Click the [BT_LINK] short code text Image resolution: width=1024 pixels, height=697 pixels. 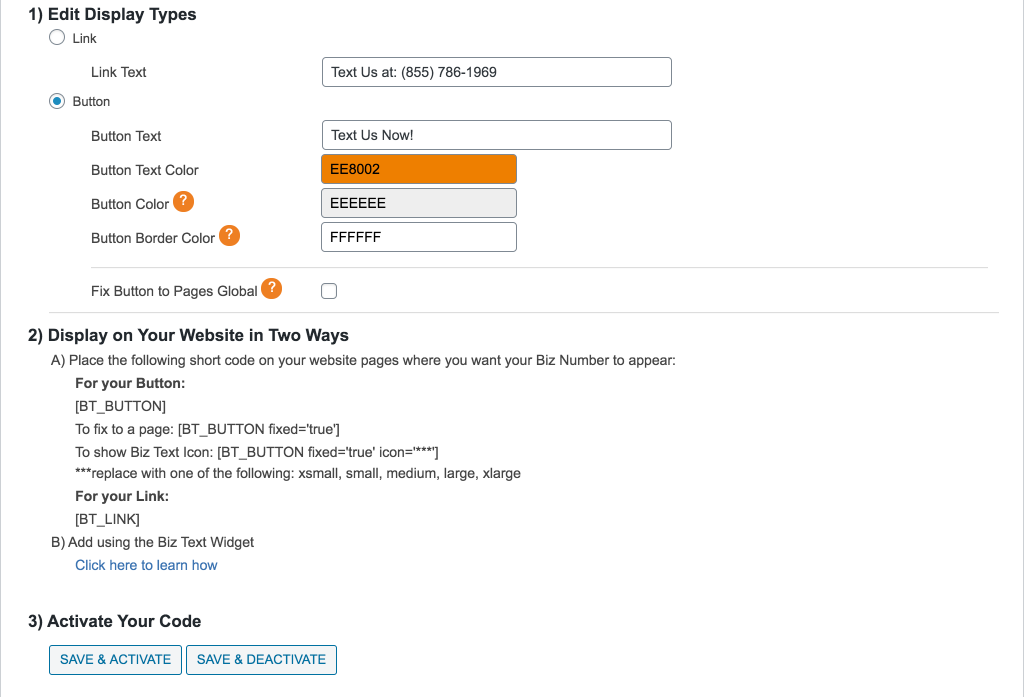pyautogui.click(x=107, y=519)
